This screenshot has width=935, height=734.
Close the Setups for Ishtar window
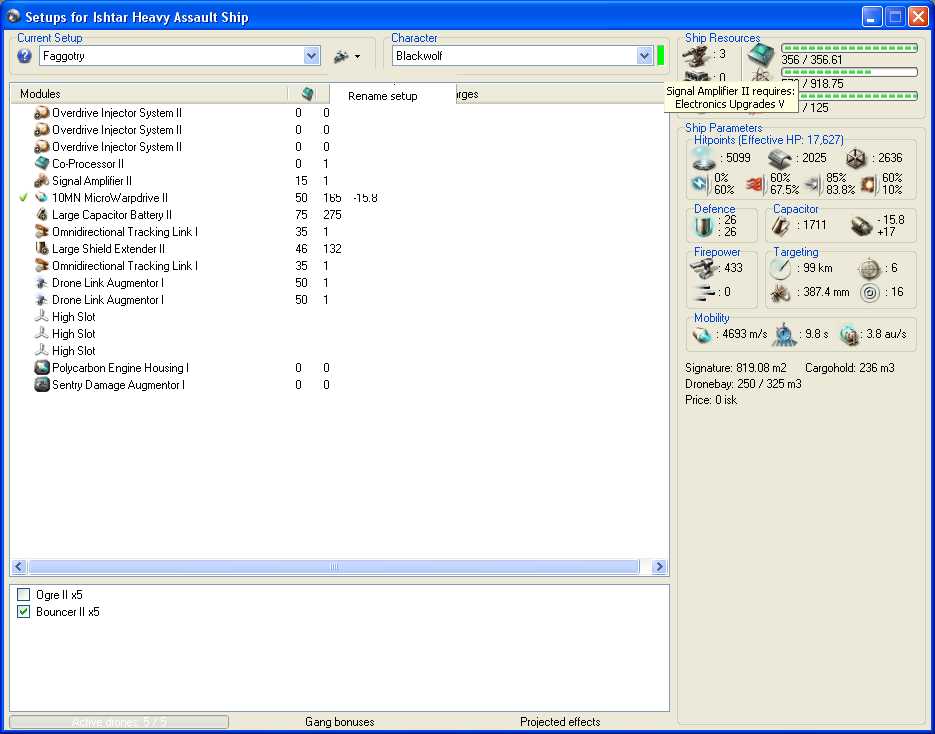click(918, 17)
